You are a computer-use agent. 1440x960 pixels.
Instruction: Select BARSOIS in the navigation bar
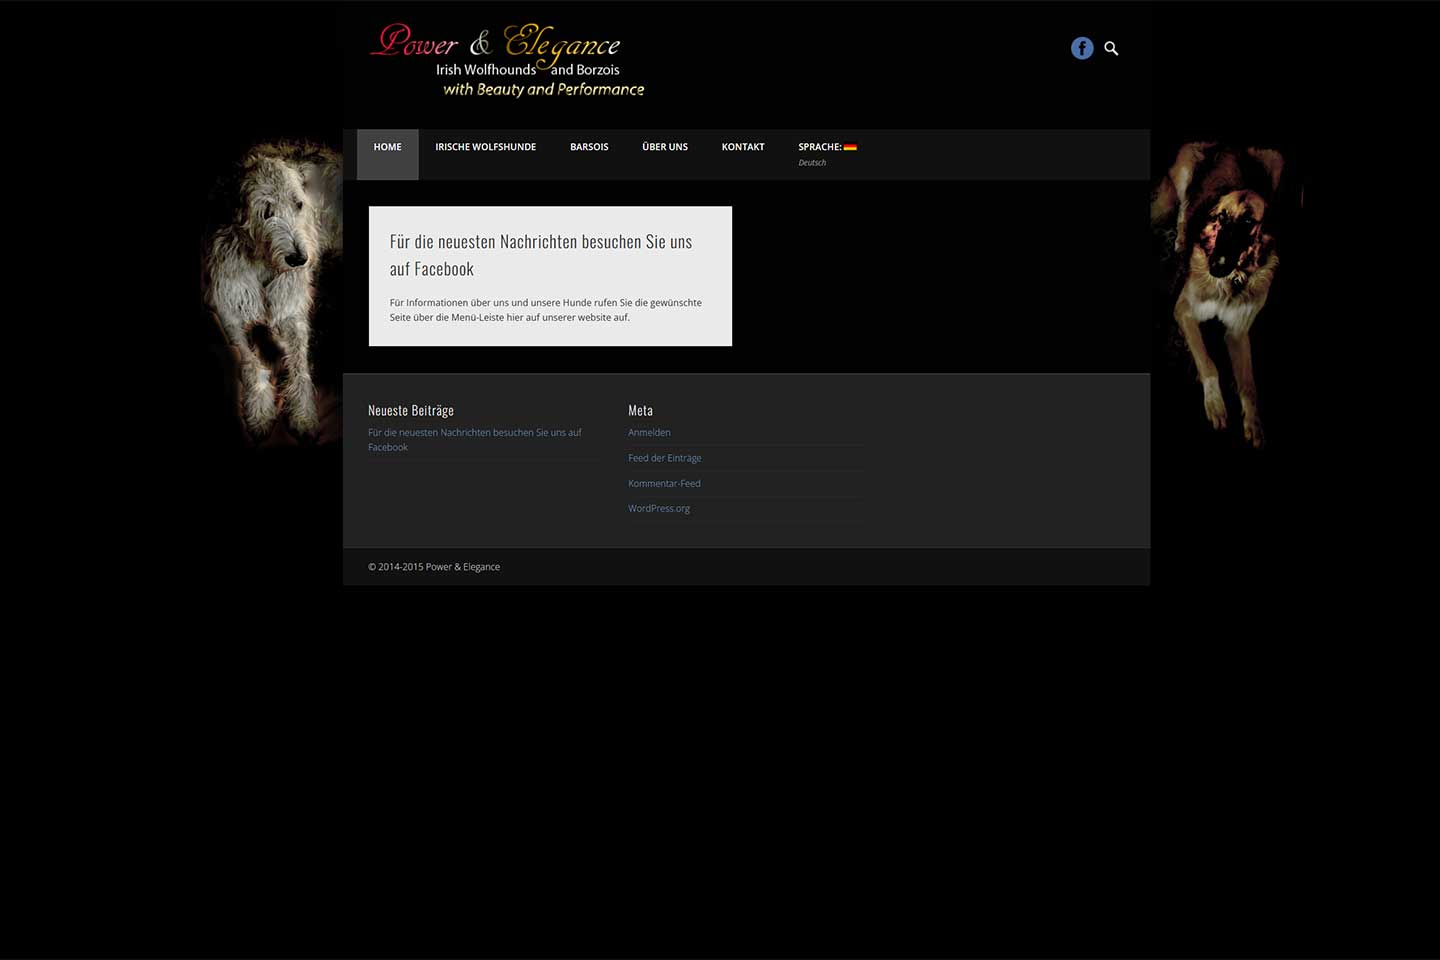(x=589, y=147)
